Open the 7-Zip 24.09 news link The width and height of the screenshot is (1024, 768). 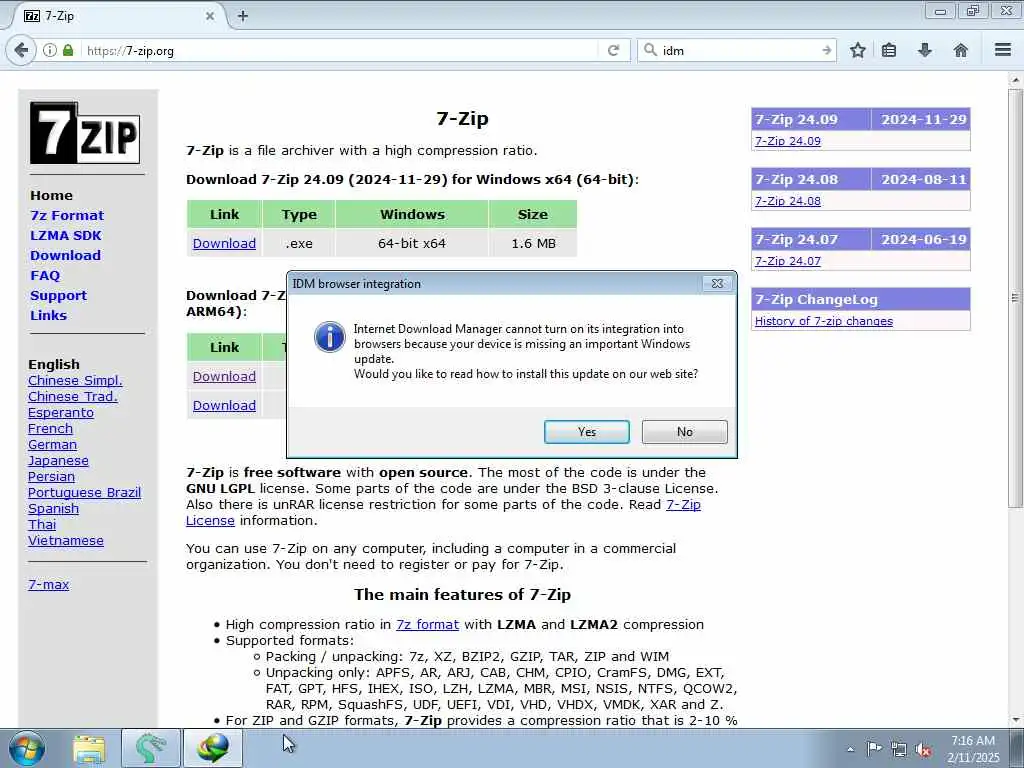pos(788,141)
